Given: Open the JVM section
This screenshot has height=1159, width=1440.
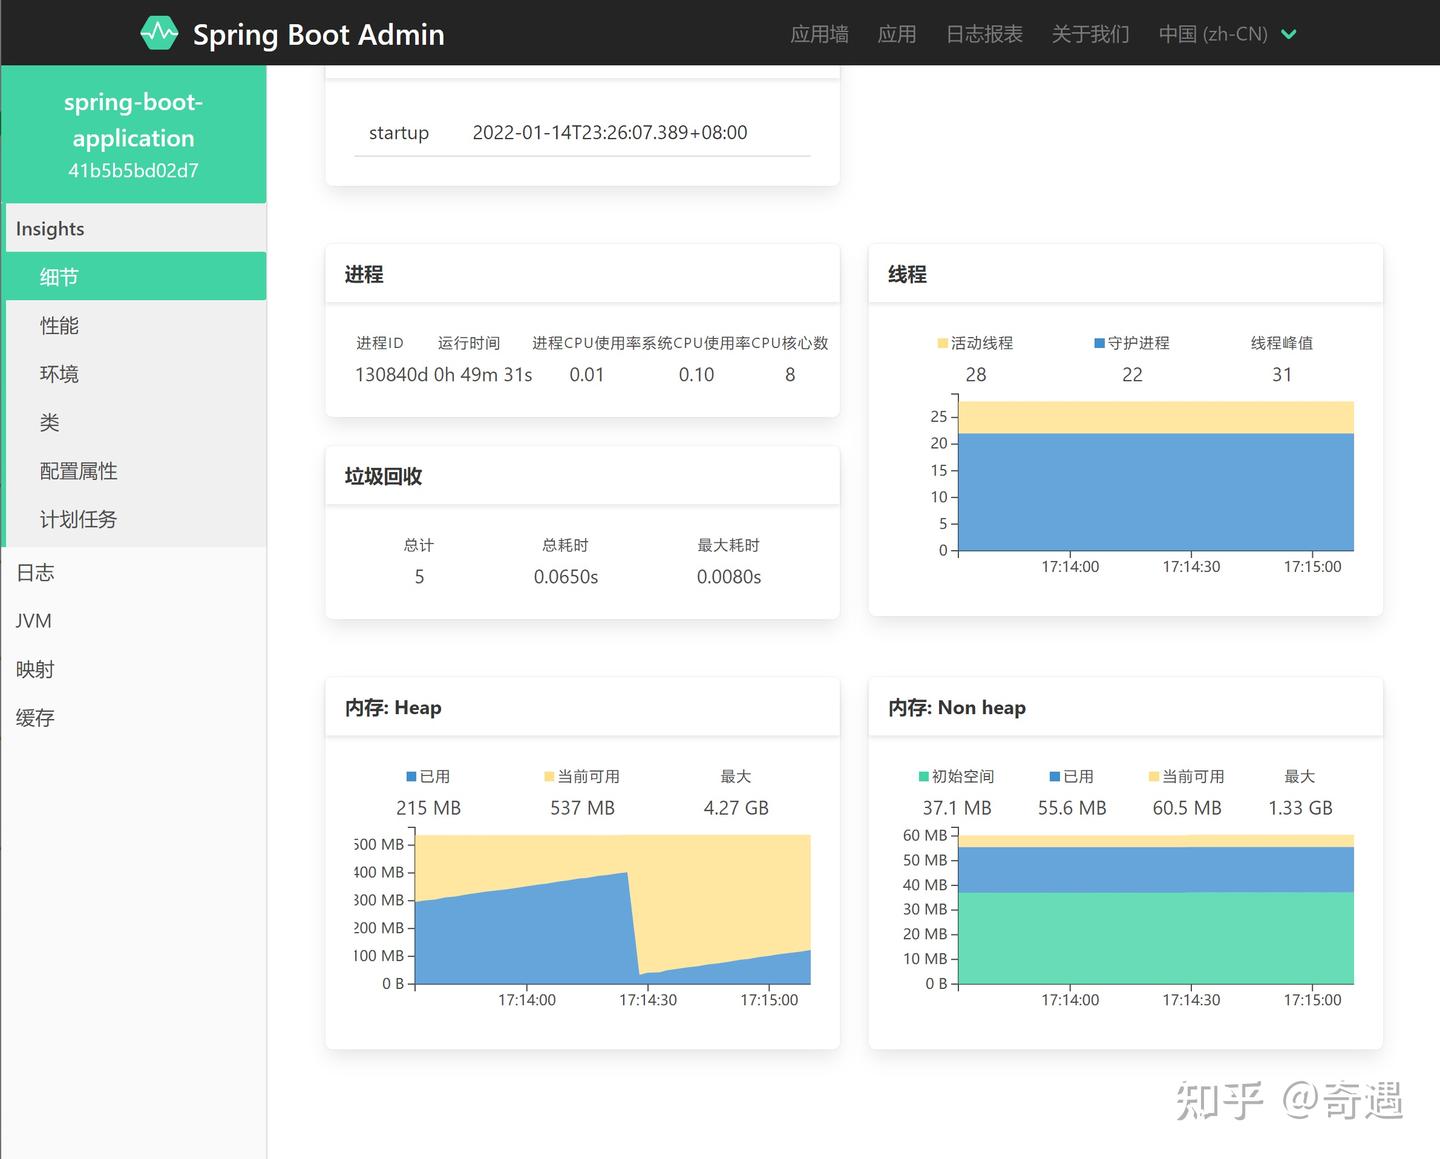Looking at the screenshot, I should (x=33, y=620).
